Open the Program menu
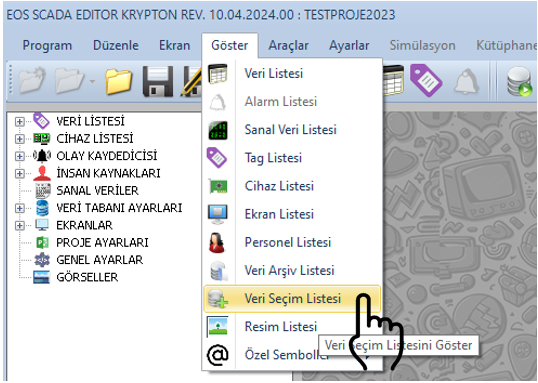 coord(47,45)
